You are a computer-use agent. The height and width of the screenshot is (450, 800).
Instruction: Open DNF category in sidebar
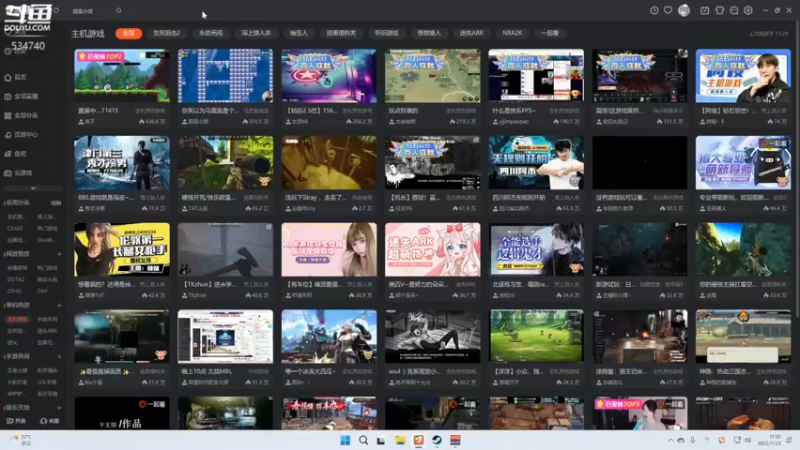(42, 291)
